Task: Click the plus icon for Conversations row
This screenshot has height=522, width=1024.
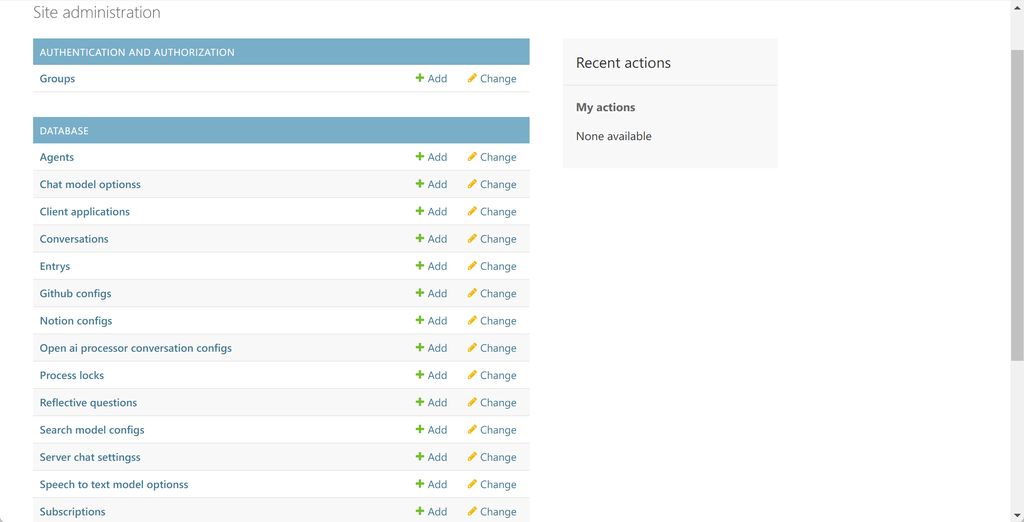Action: tap(420, 239)
